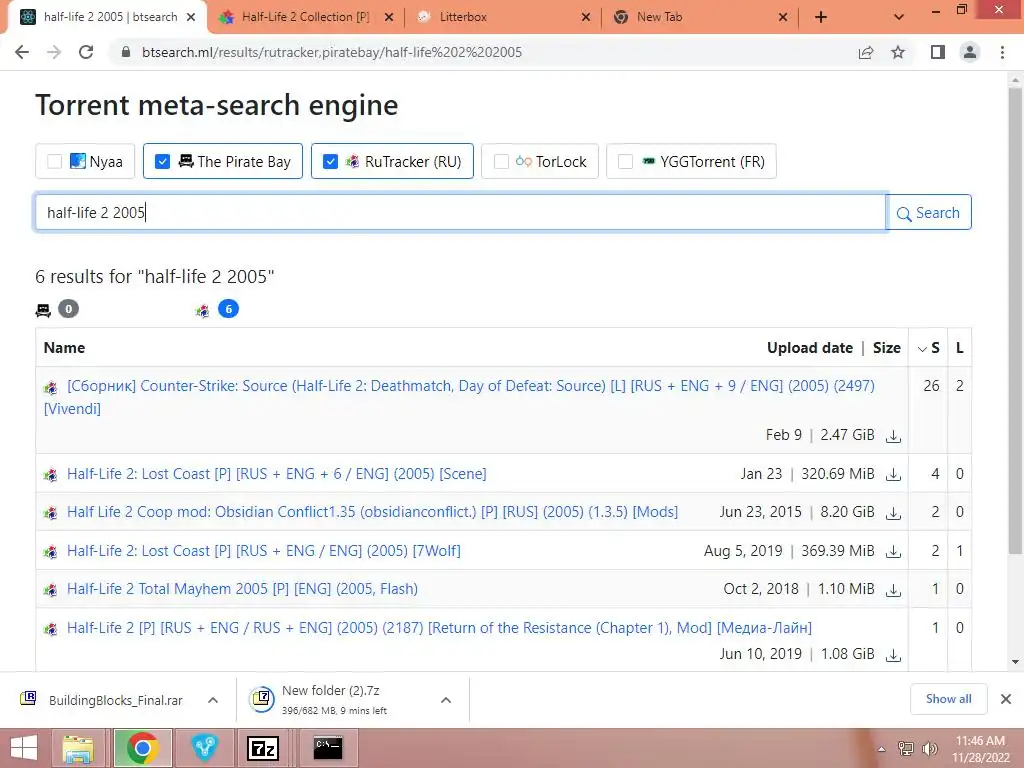The height and width of the screenshot is (768, 1024).
Task: Click the browser back arrow
Action: point(22,52)
